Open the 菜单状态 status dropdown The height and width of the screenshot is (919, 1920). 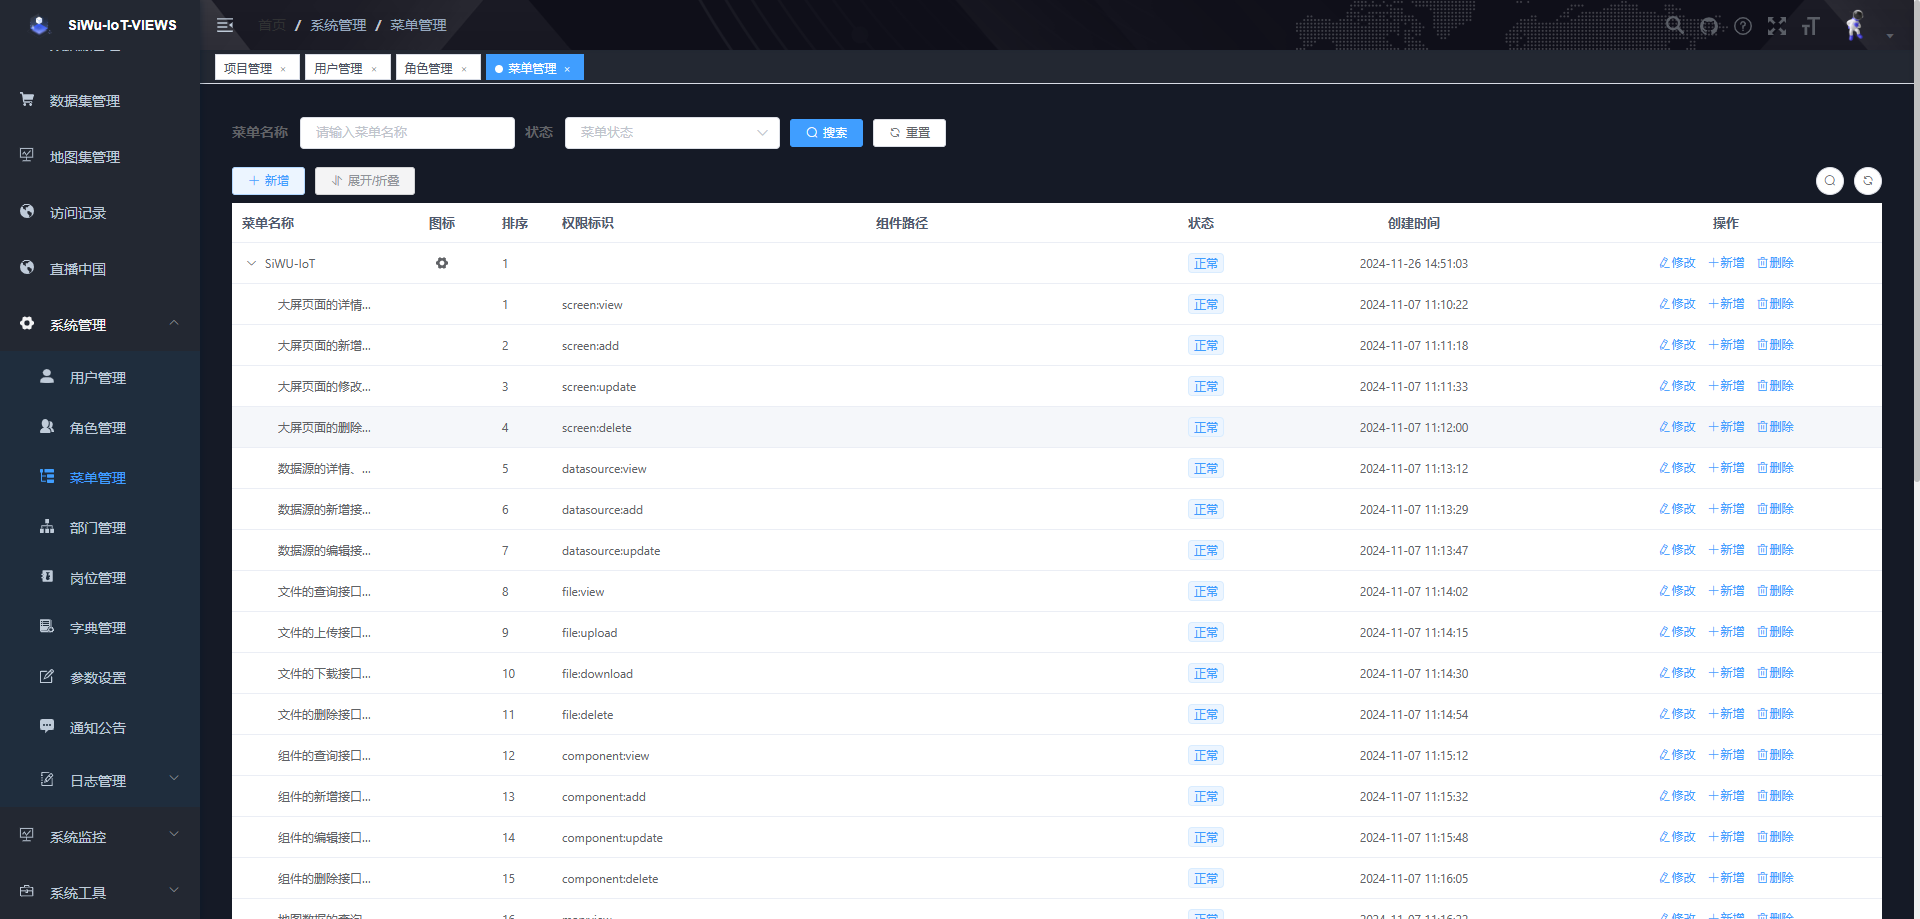pyautogui.click(x=672, y=133)
